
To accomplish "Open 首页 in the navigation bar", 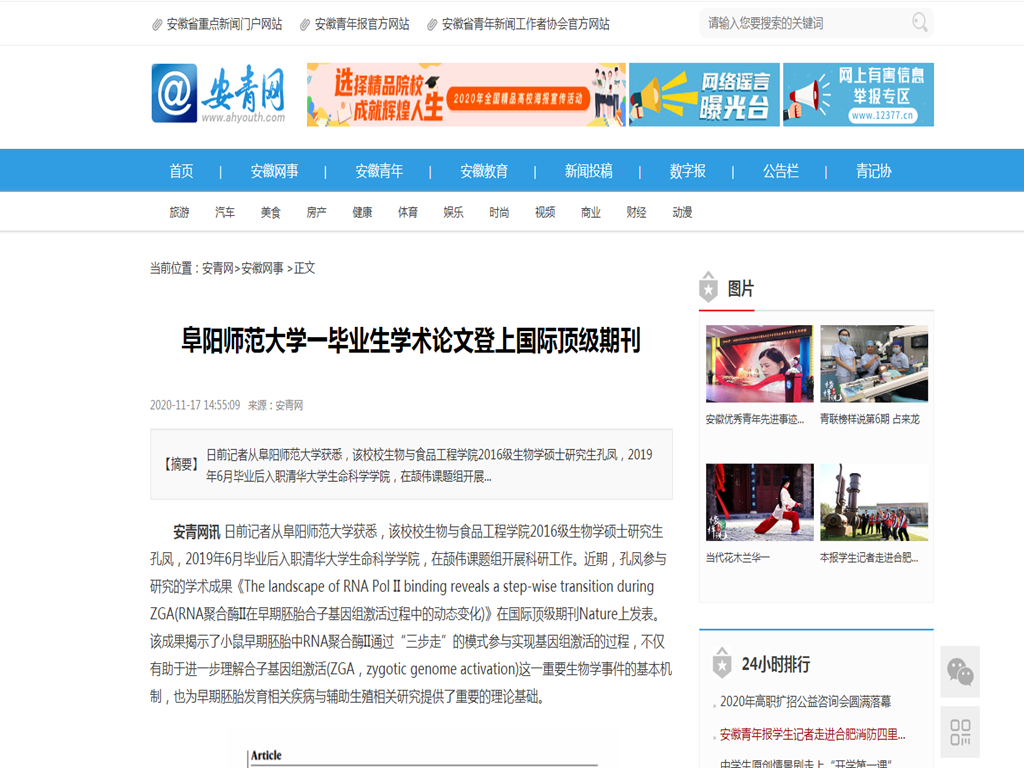I will click(x=181, y=171).
